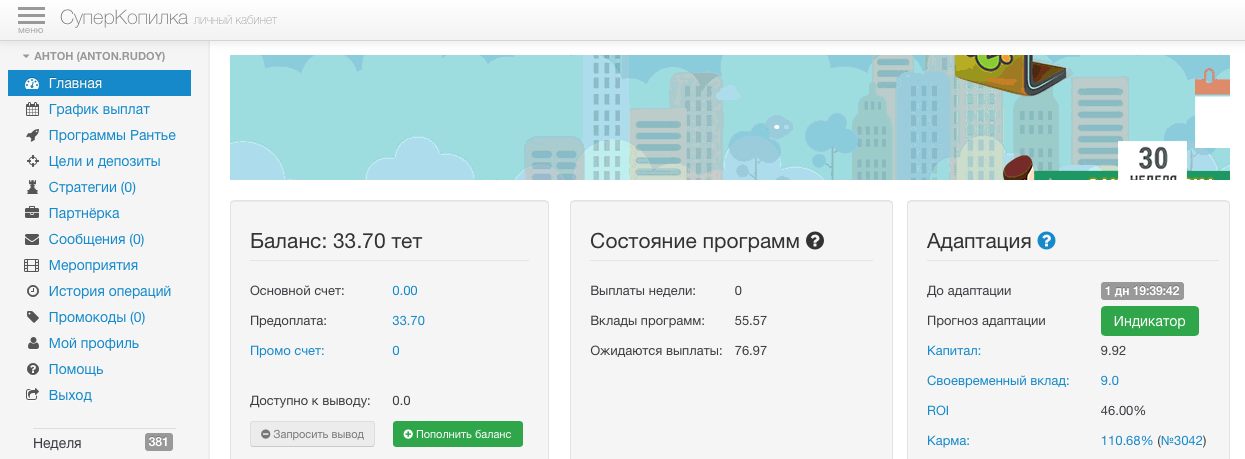Image resolution: width=1245 pixels, height=459 pixels.
Task: Click the rocket icon beside Программы Рантье
Action: pos(32,135)
